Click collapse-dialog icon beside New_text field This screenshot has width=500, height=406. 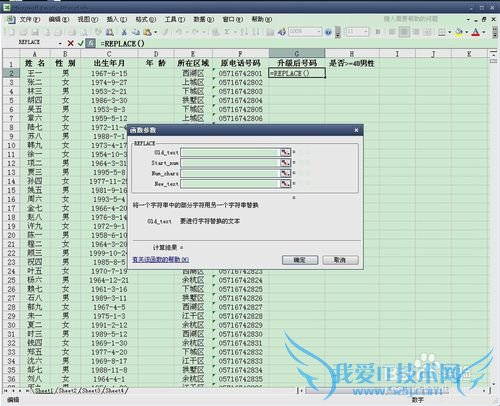285,183
